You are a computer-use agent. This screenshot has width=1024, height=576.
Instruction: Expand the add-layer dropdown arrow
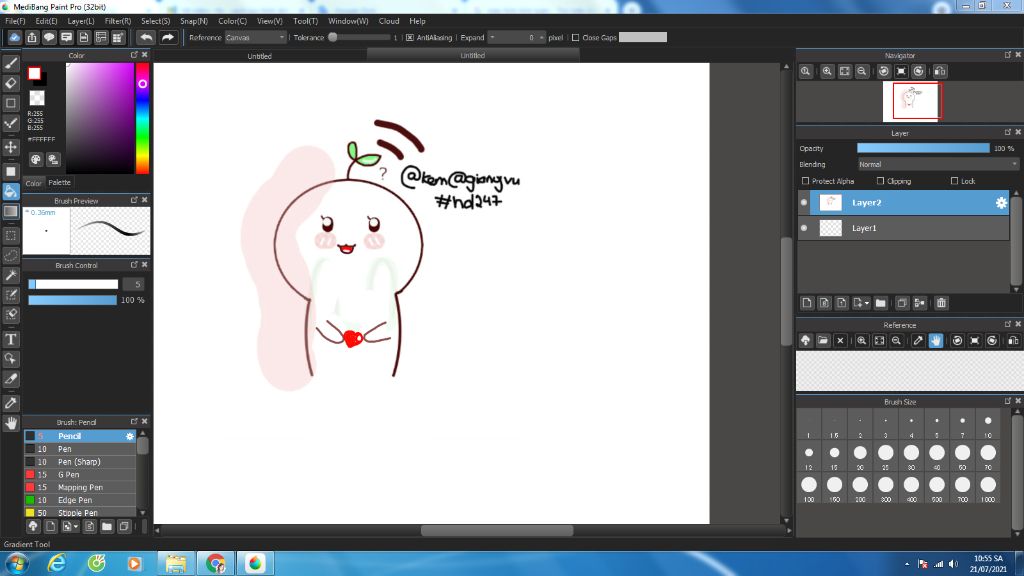pos(867,304)
